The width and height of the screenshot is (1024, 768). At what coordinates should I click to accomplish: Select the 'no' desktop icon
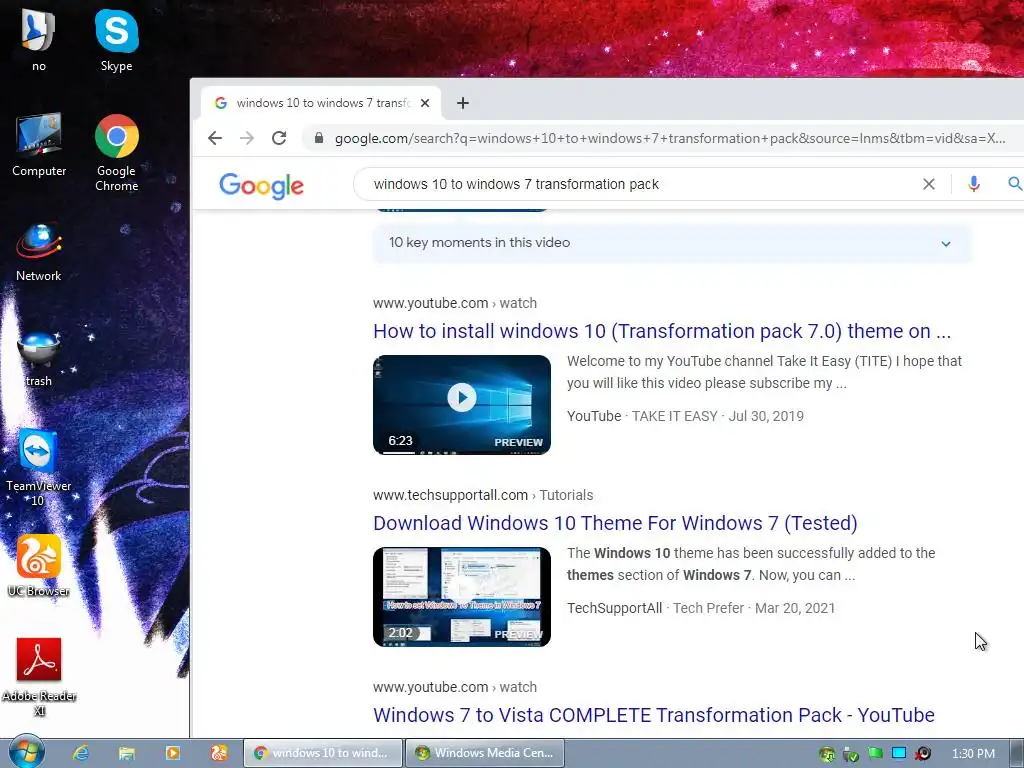point(39,40)
